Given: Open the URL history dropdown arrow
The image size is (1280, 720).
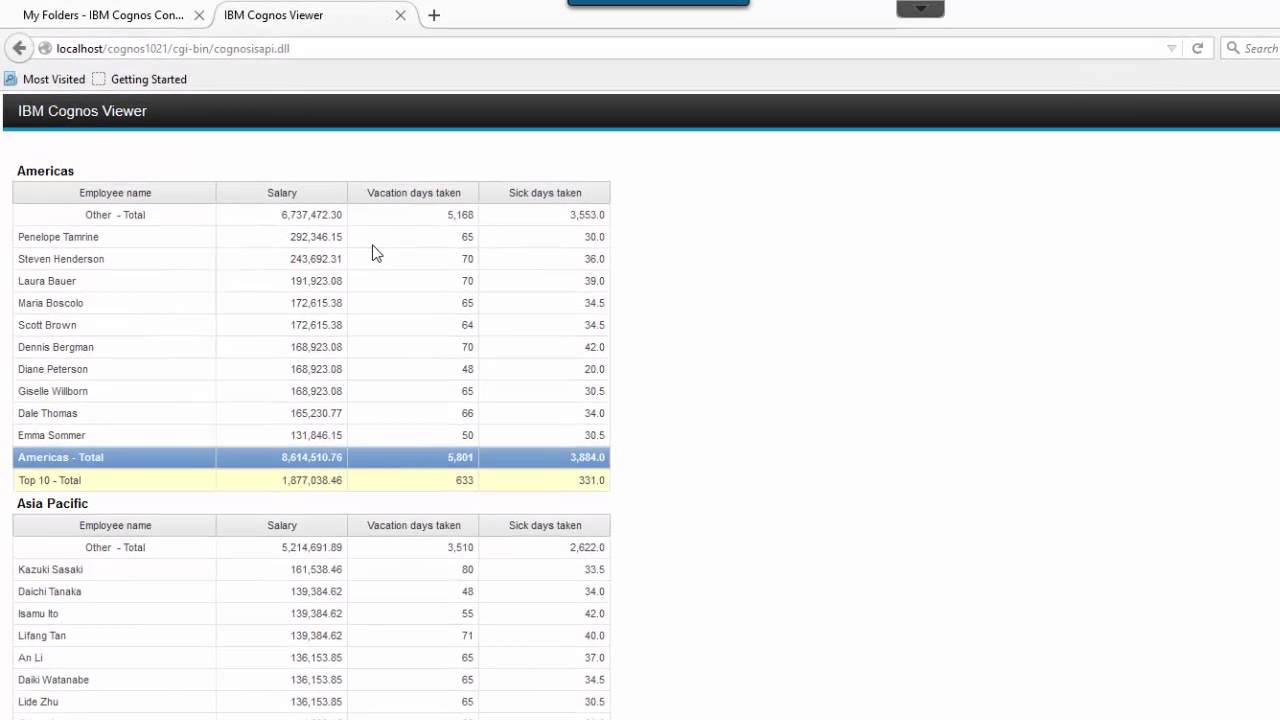Looking at the screenshot, I should click(1171, 48).
